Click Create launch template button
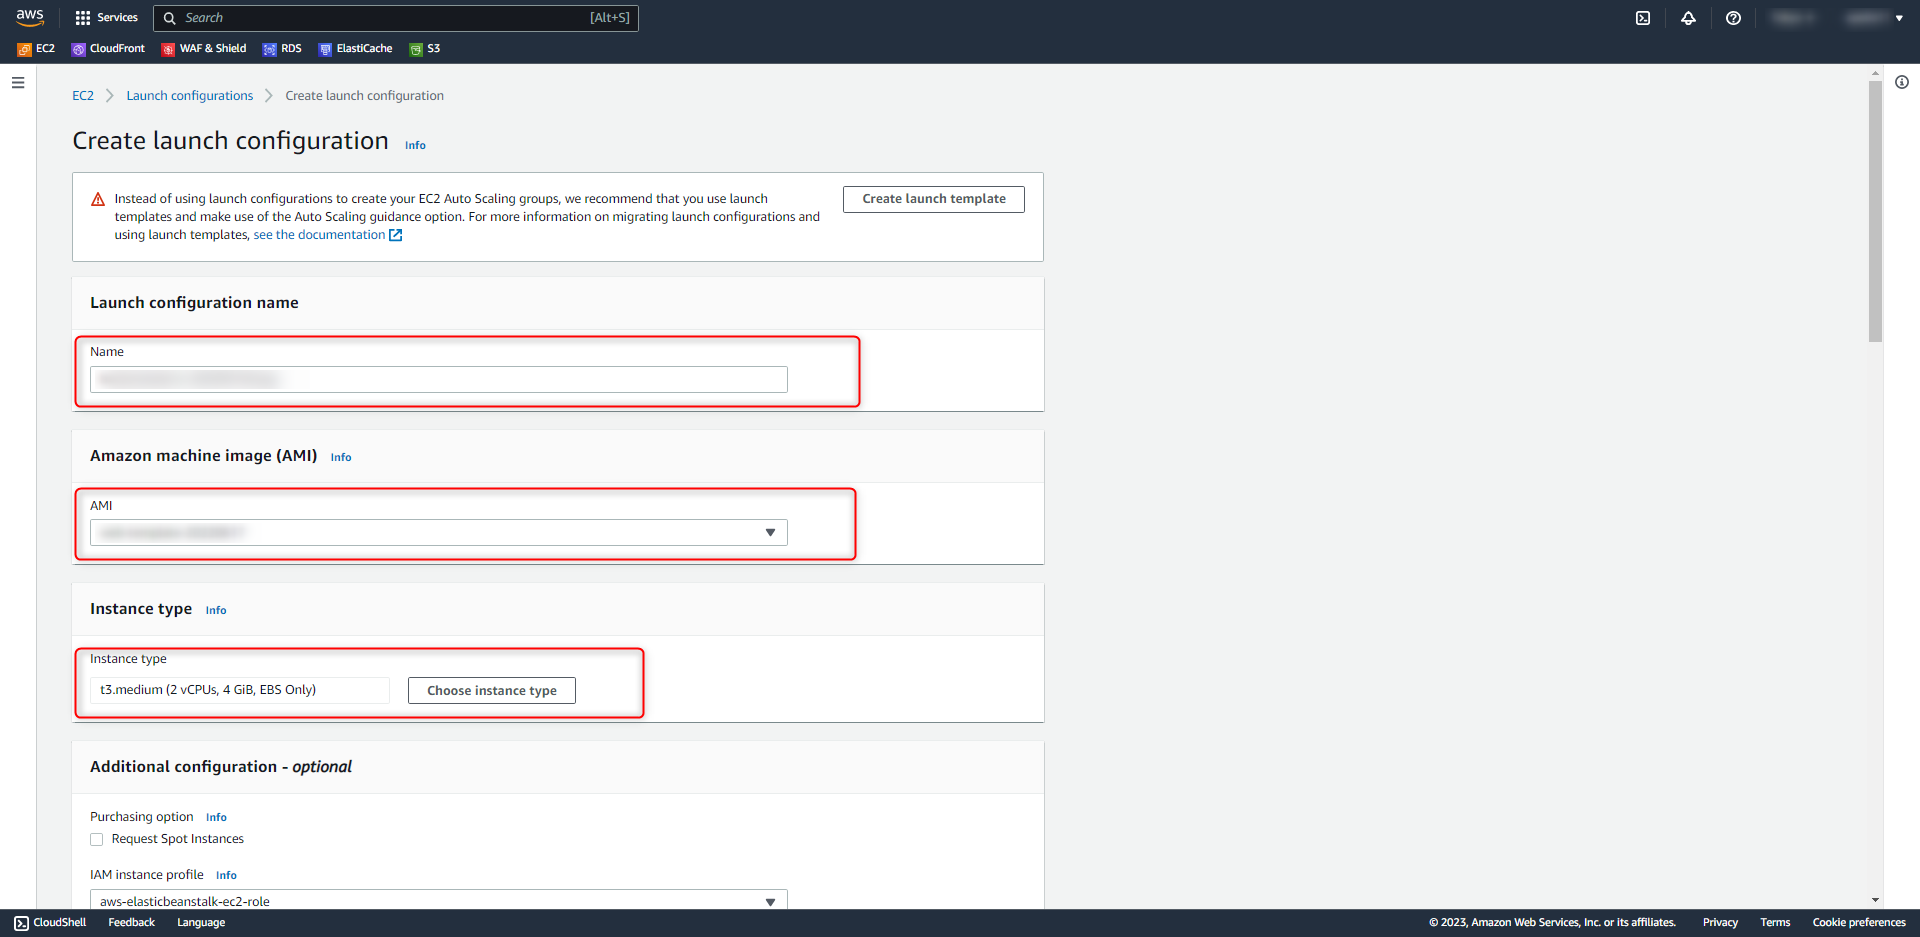The width and height of the screenshot is (1920, 937). click(x=934, y=199)
